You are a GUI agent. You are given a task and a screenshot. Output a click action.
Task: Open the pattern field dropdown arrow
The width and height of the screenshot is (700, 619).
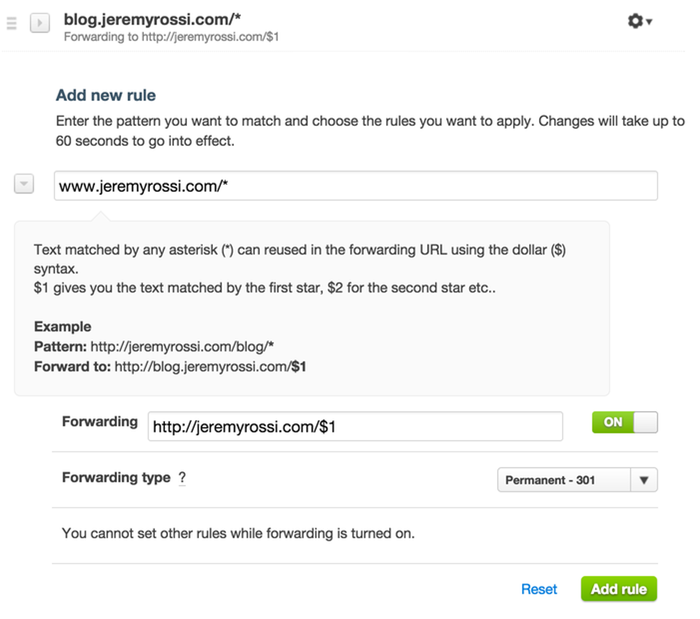click(x=24, y=183)
